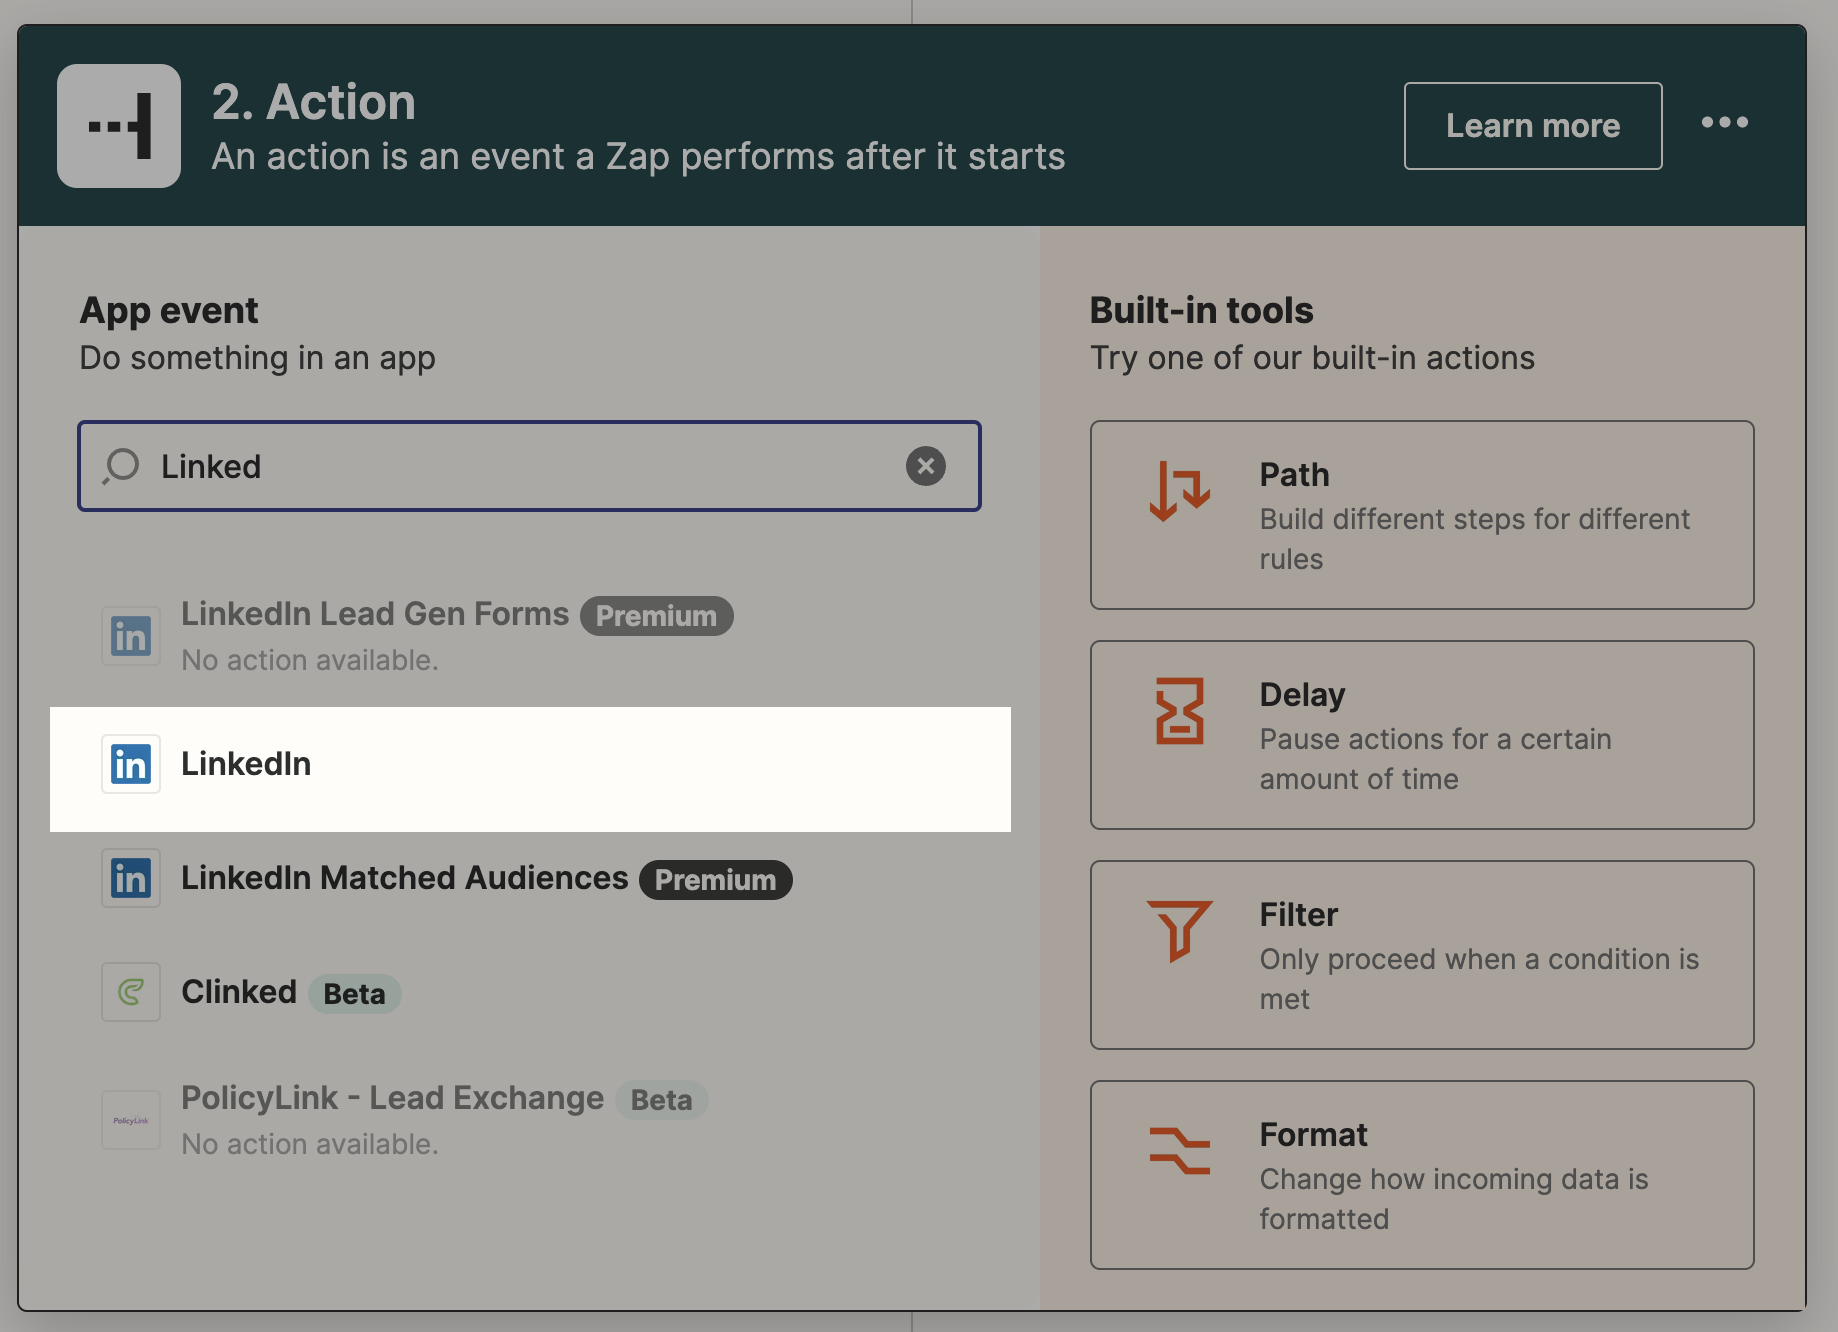Focus the app search field containing Linked
This screenshot has width=1838, height=1332.
[x=529, y=466]
